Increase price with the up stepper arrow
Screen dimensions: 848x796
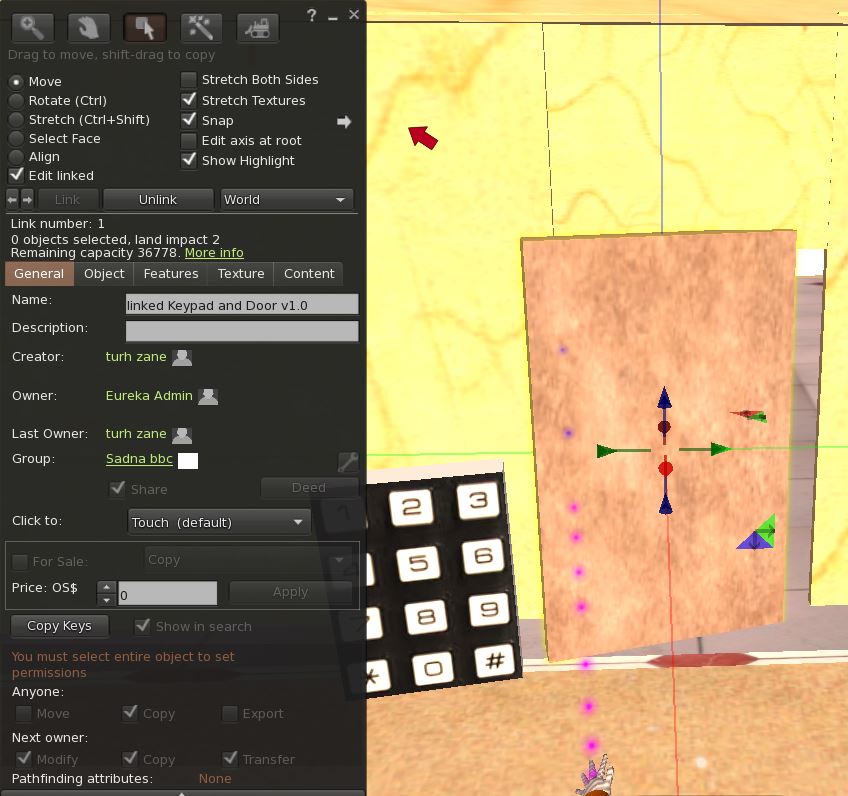pos(106,587)
